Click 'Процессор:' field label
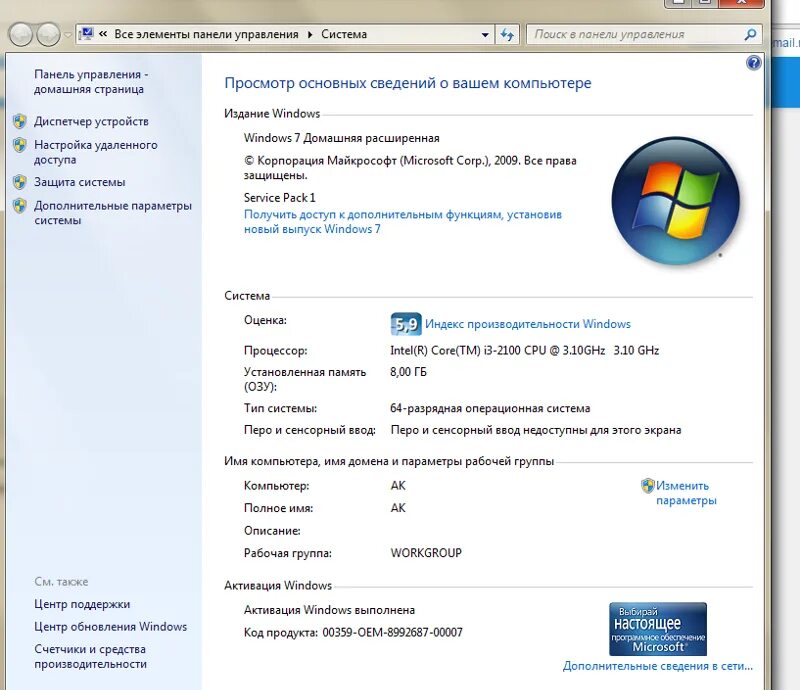 276,351
